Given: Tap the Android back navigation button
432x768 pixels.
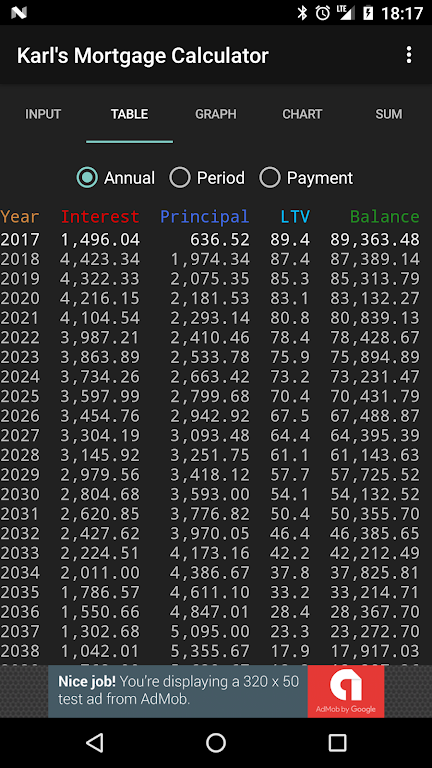Looking at the screenshot, I should pyautogui.click(x=95, y=743).
